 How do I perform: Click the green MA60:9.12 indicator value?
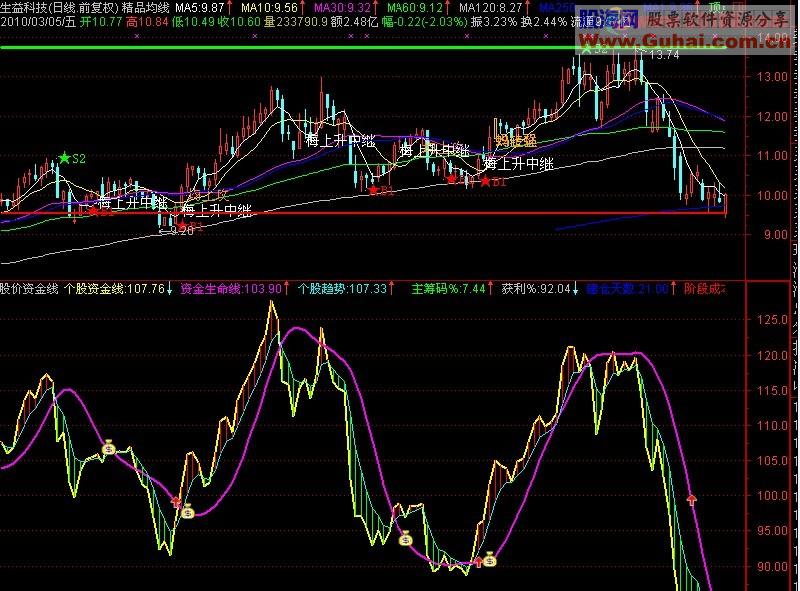[415, 8]
